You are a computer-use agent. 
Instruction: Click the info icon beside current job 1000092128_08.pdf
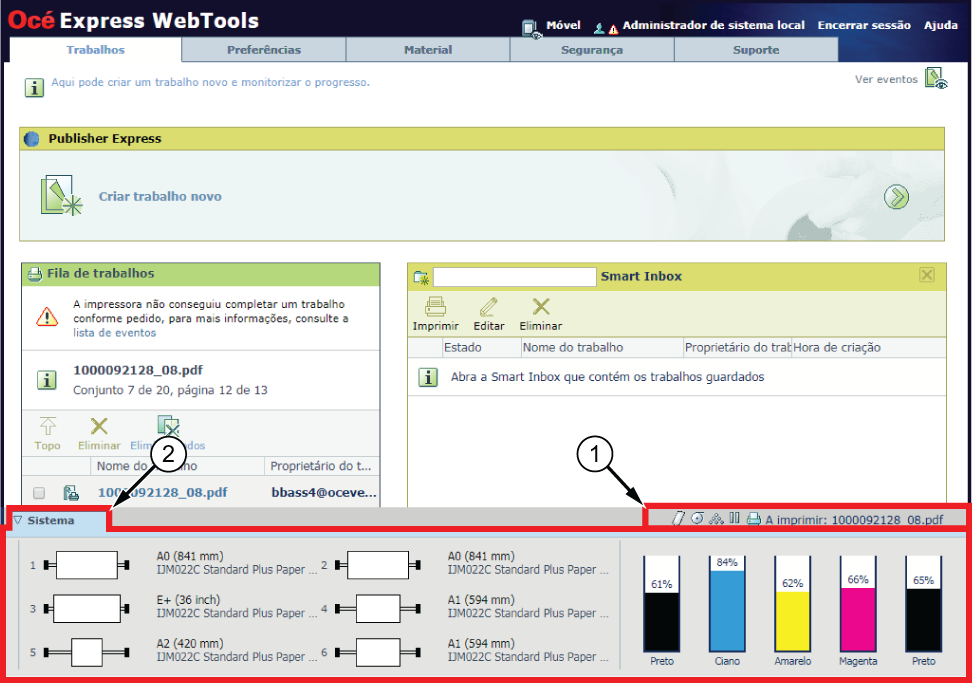pos(46,379)
